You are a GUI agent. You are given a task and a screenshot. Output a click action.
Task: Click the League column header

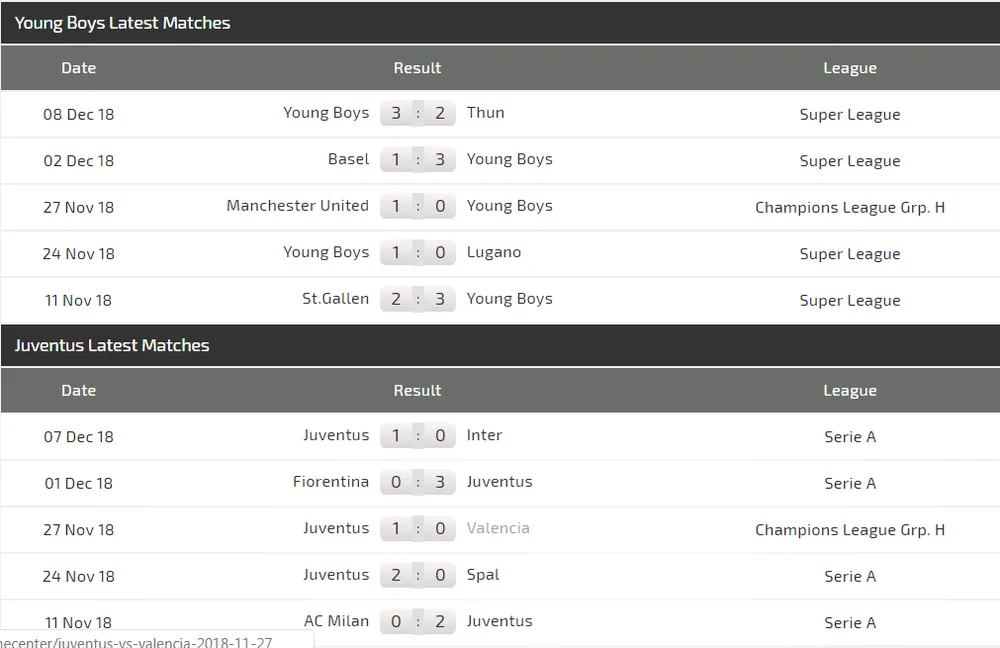pyautogui.click(x=850, y=68)
